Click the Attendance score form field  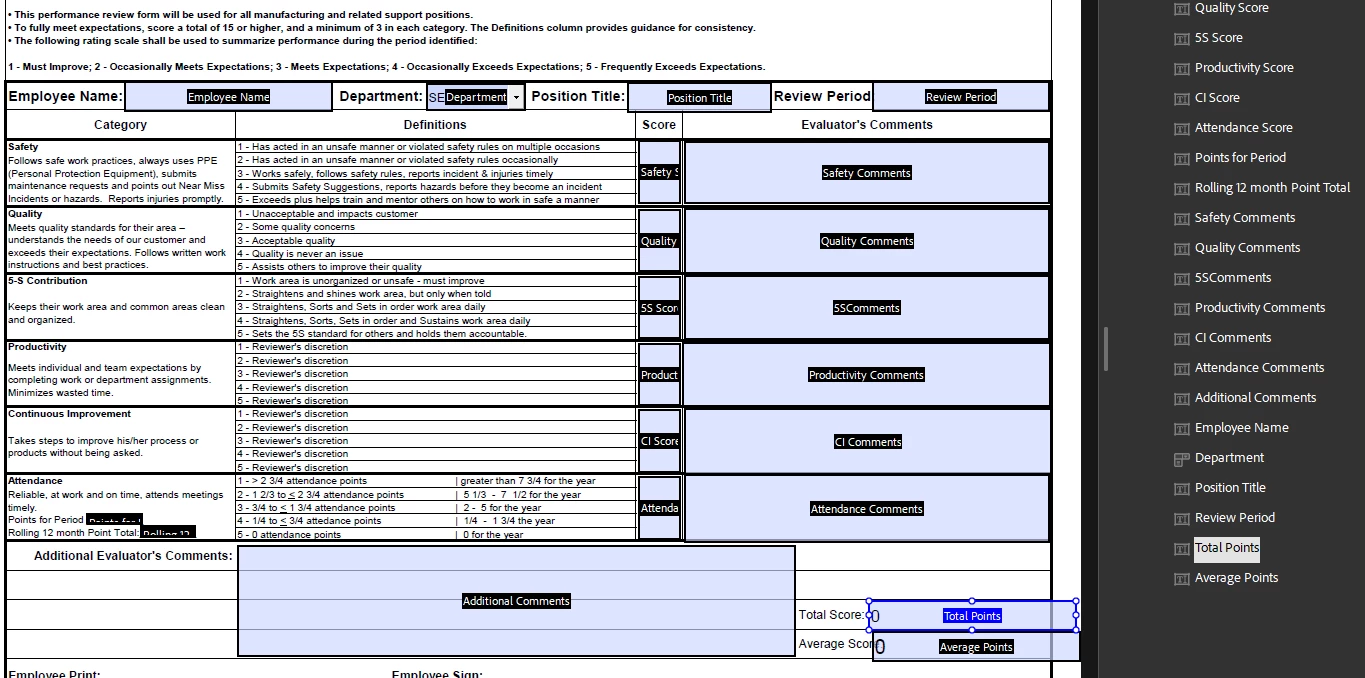click(659, 509)
